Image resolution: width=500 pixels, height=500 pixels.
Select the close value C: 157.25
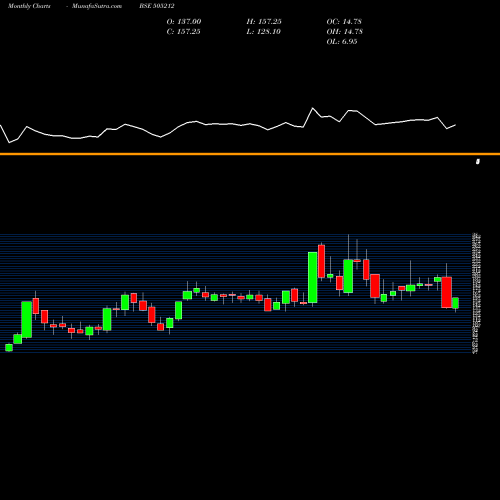(x=183, y=31)
